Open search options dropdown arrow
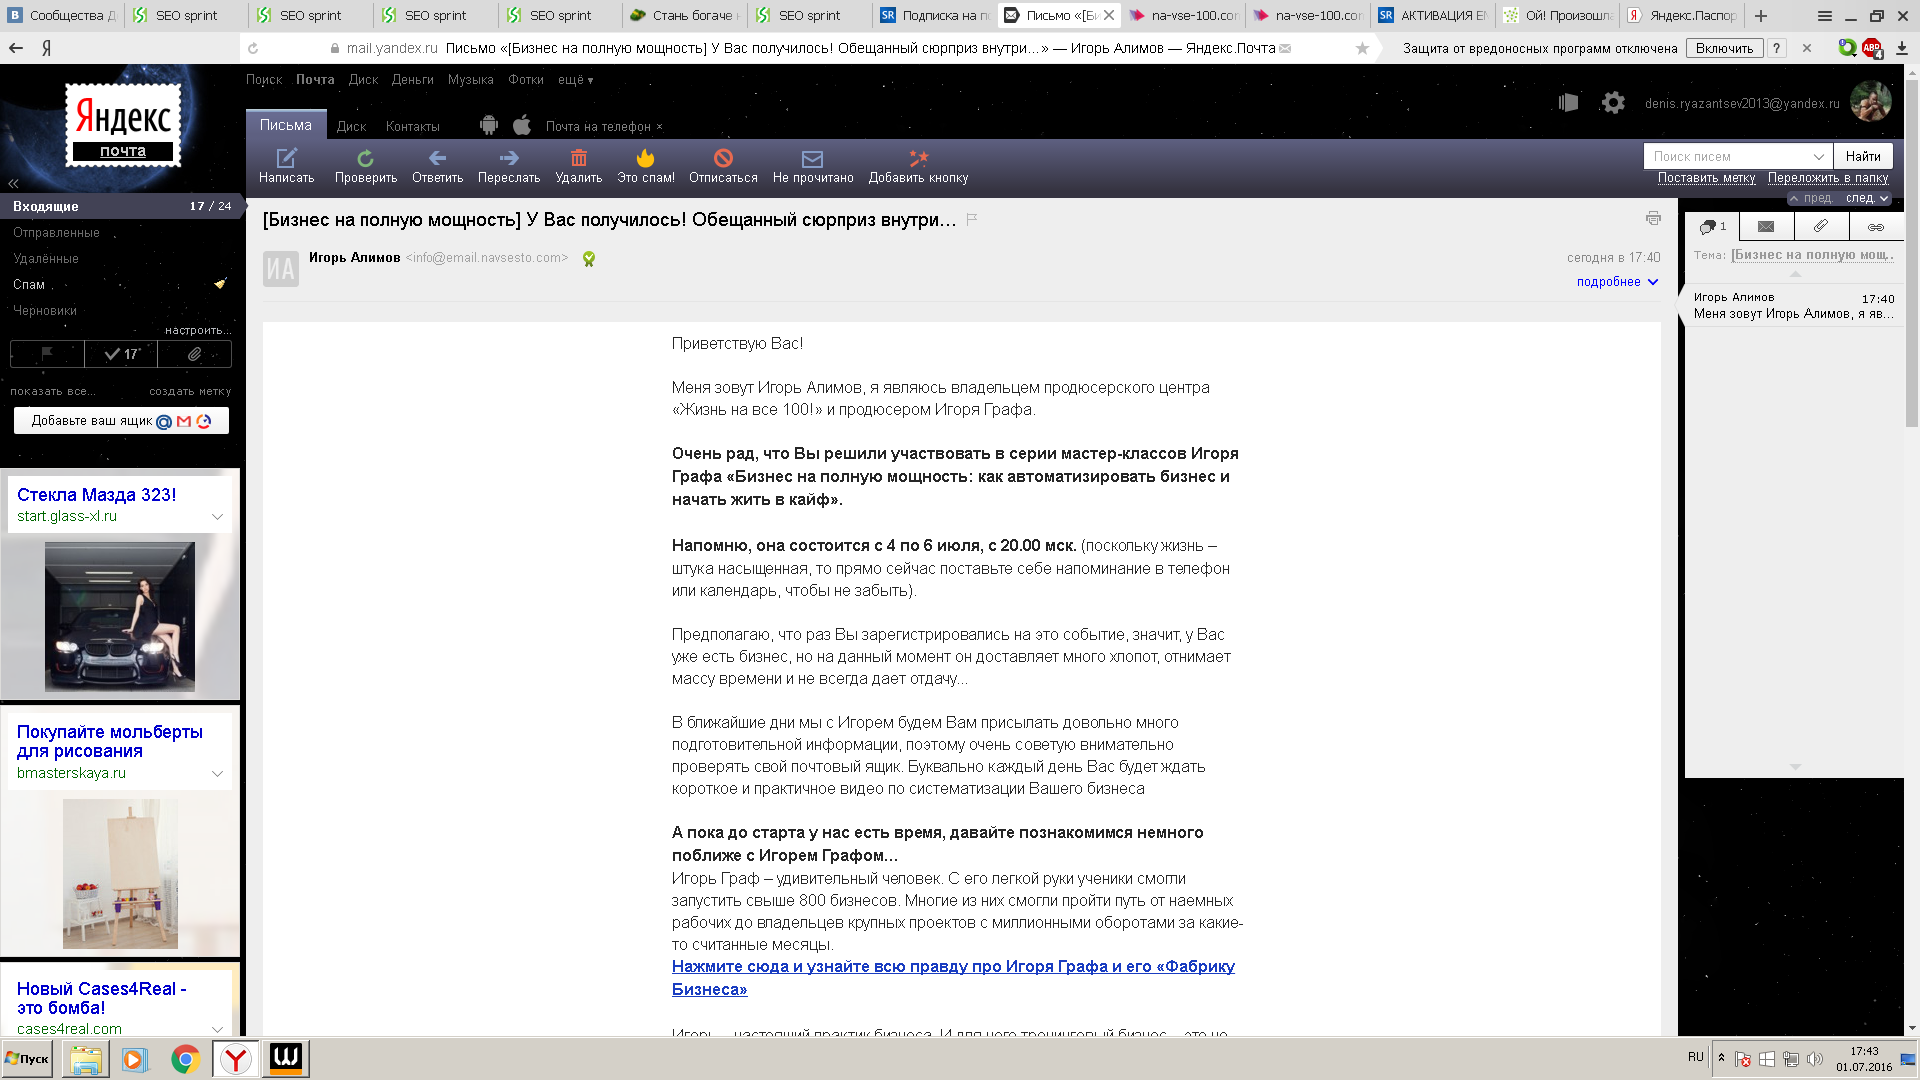Screen dimensions: 1920x1080 [1818, 156]
